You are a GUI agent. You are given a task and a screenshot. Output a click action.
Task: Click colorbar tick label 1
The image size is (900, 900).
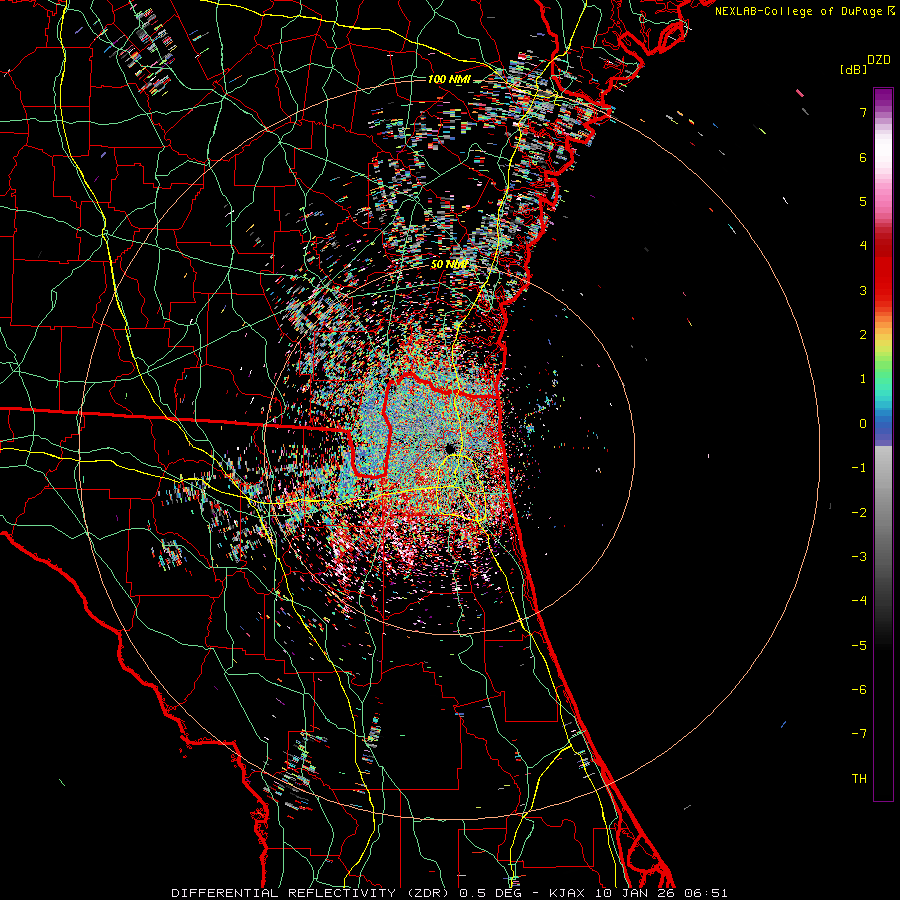tap(863, 379)
